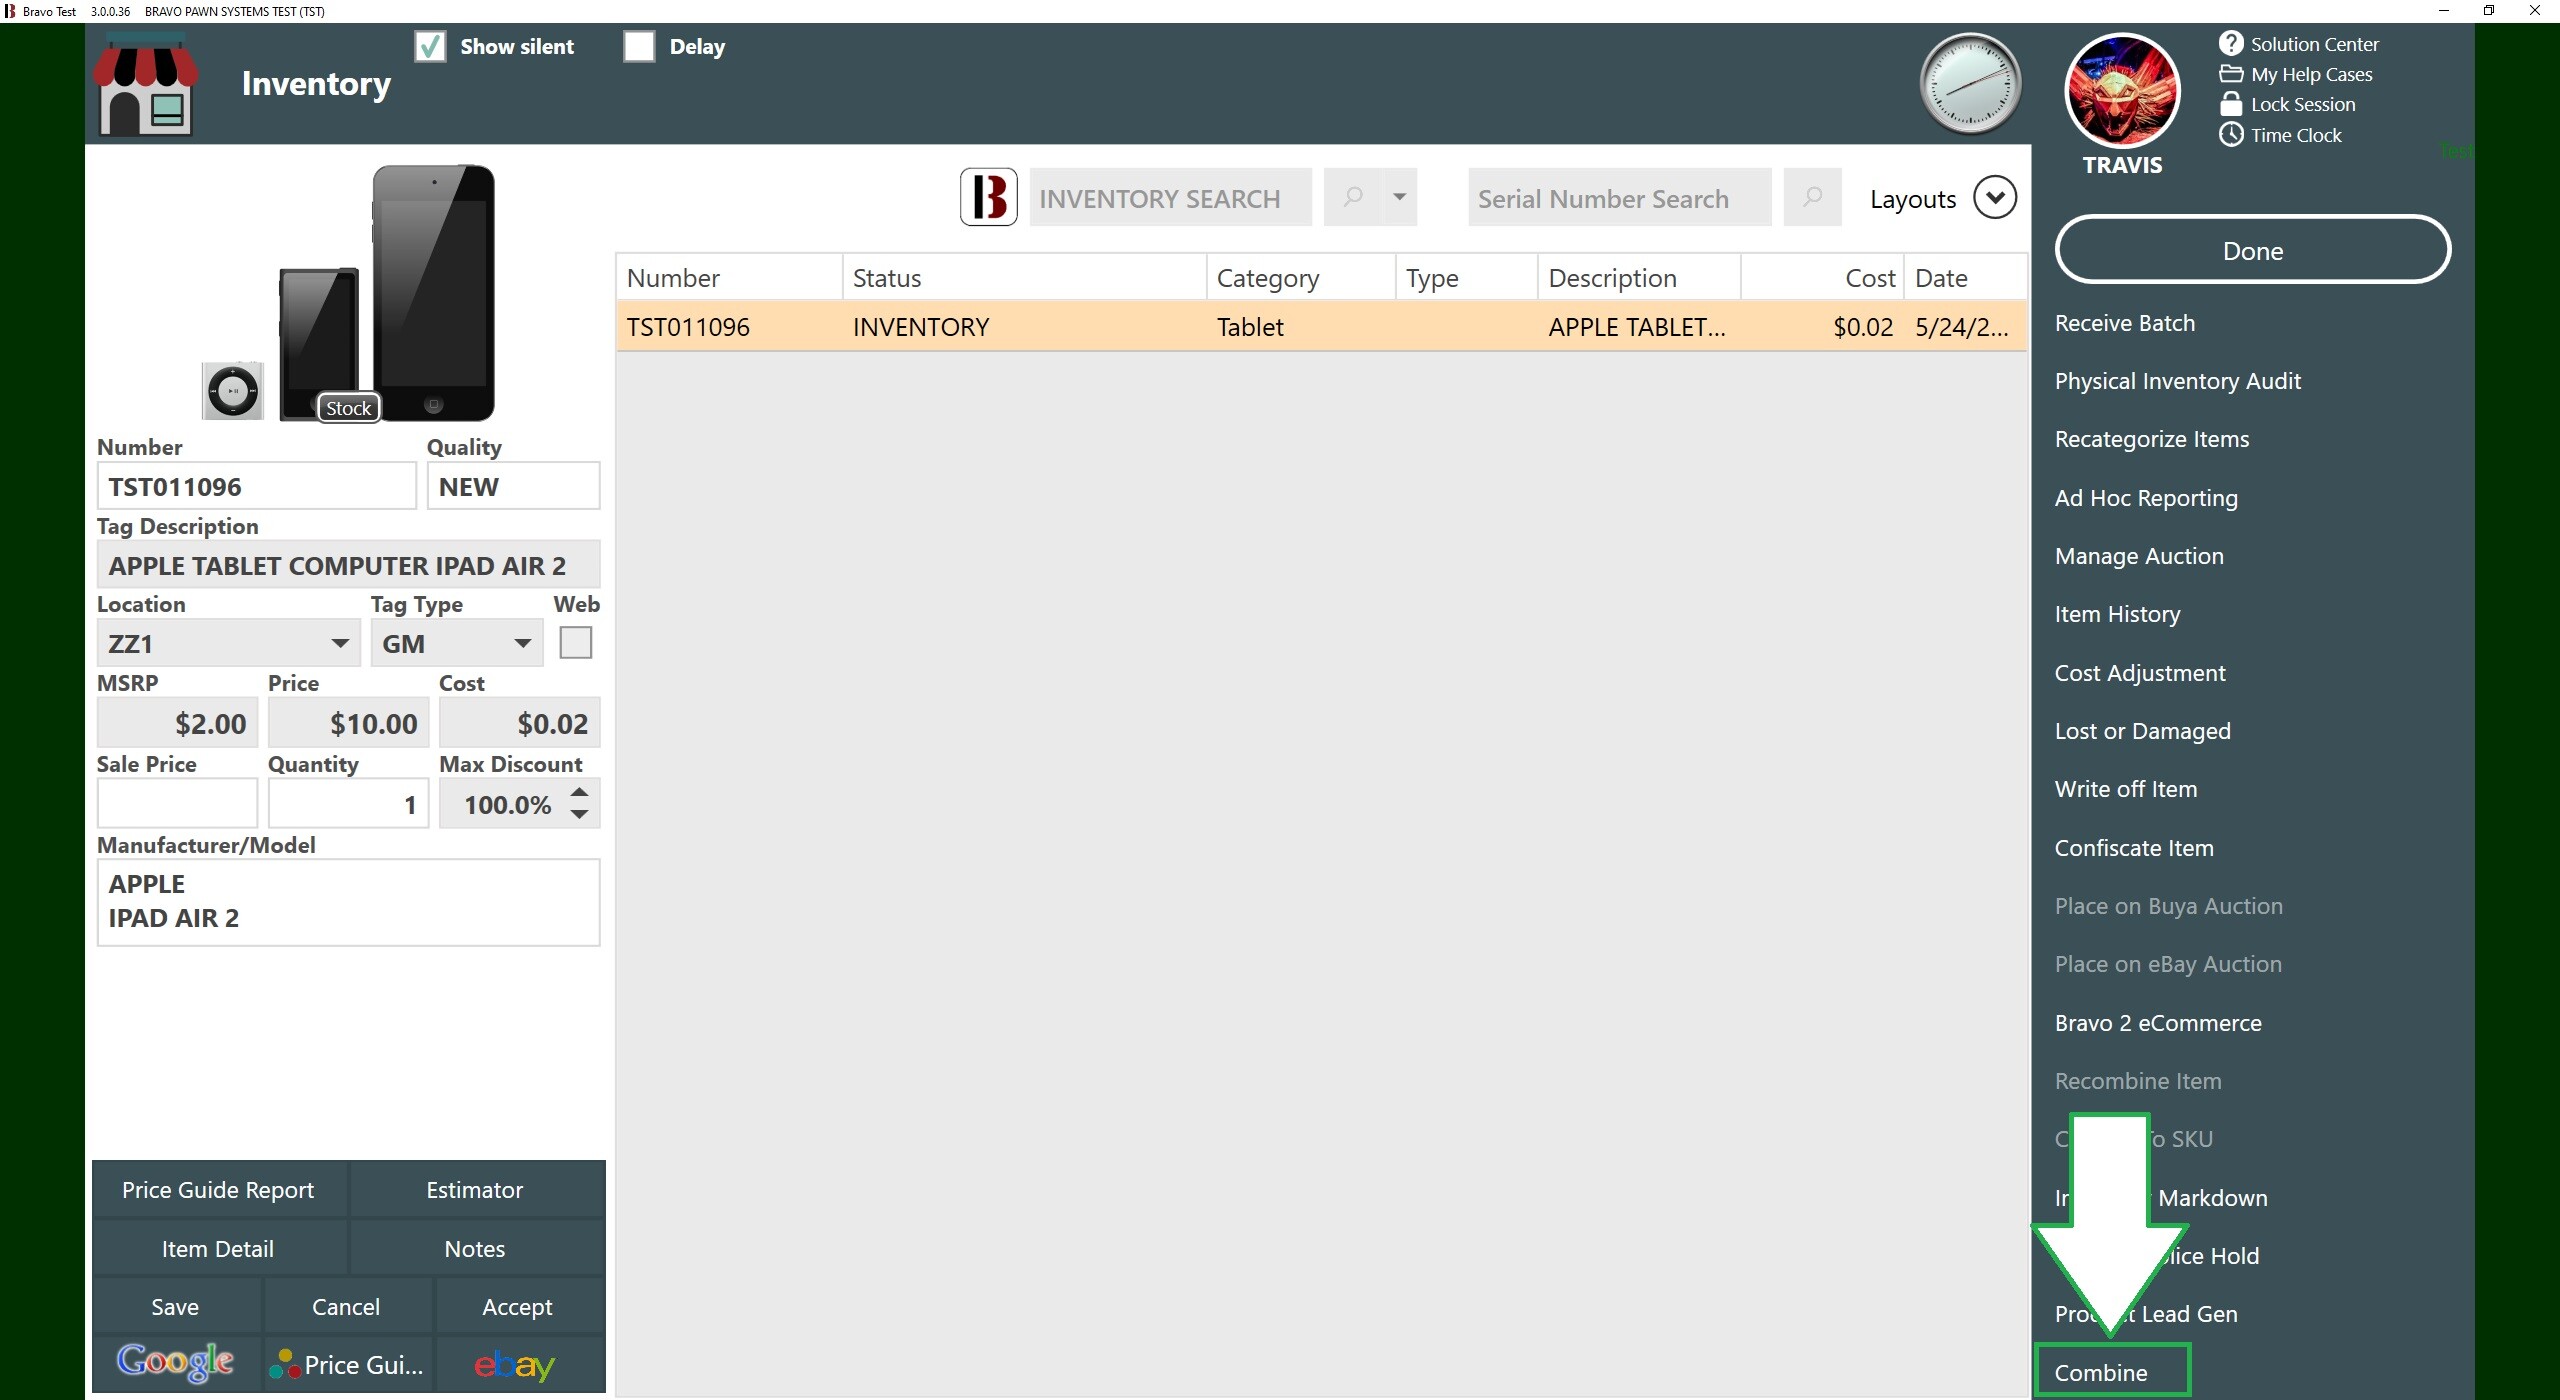
Task: Enable the Delay checkbox
Action: click(x=639, y=46)
